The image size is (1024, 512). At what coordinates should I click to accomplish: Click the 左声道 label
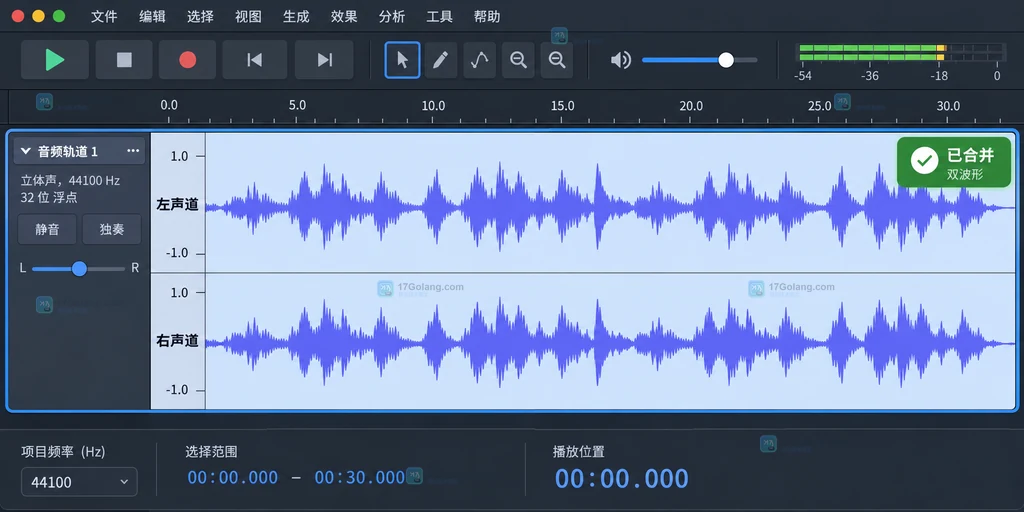tap(177, 205)
